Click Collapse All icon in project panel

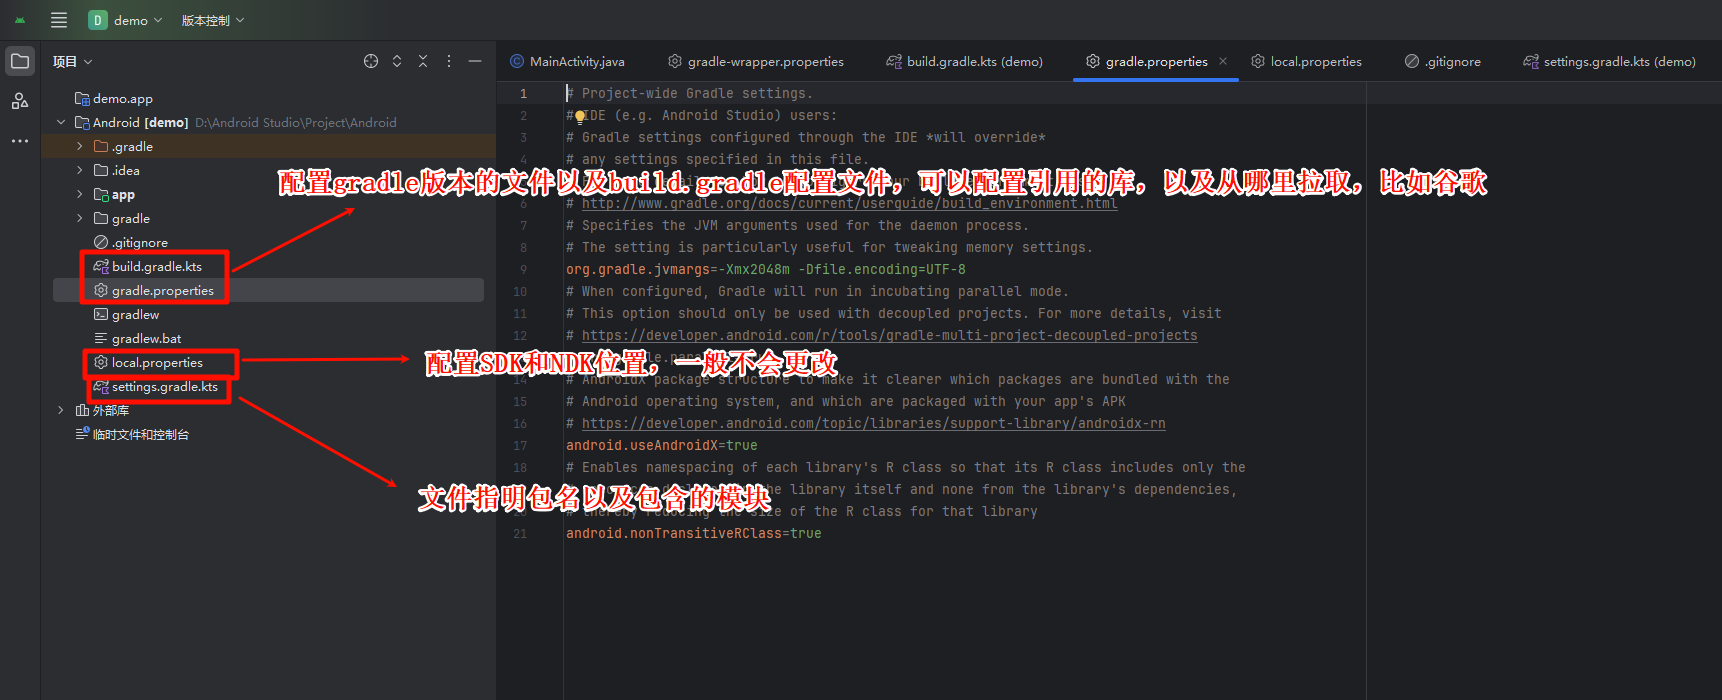click(x=423, y=61)
